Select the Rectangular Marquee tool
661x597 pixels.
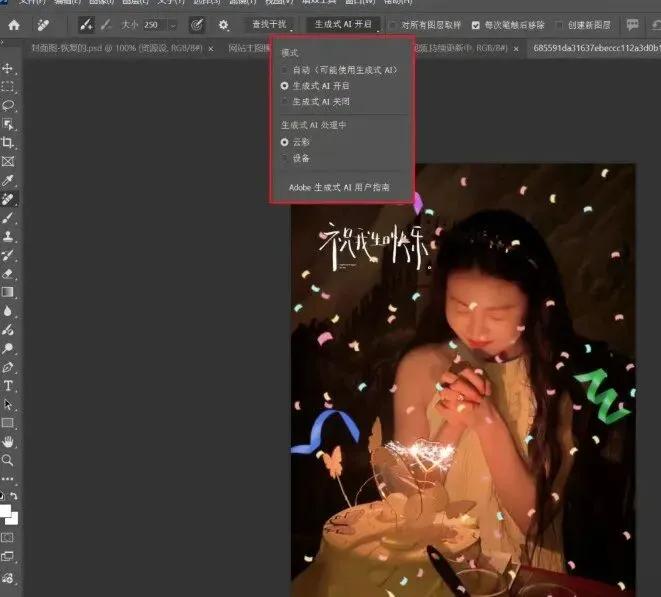point(8,86)
